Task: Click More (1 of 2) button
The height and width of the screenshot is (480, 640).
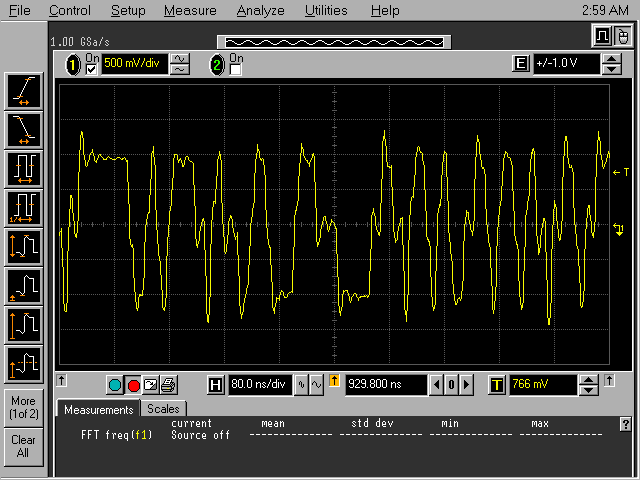Action: (23, 408)
